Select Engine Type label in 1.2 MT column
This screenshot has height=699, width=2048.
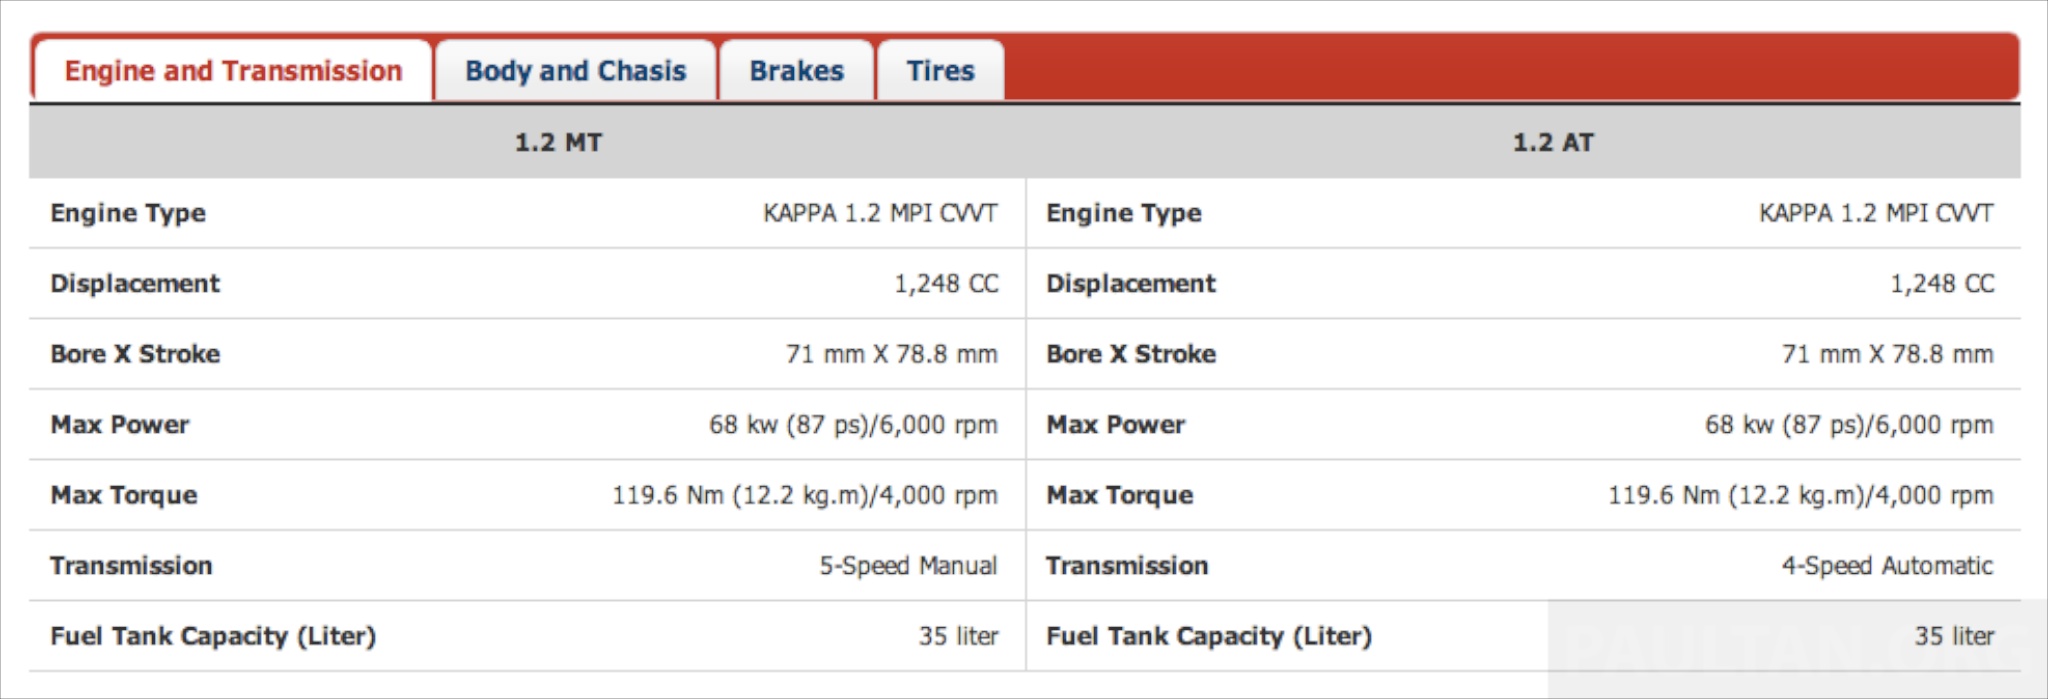(x=128, y=213)
